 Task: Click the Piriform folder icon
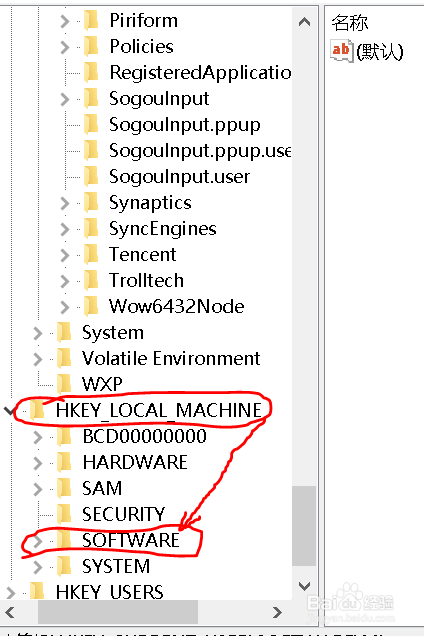[91, 20]
